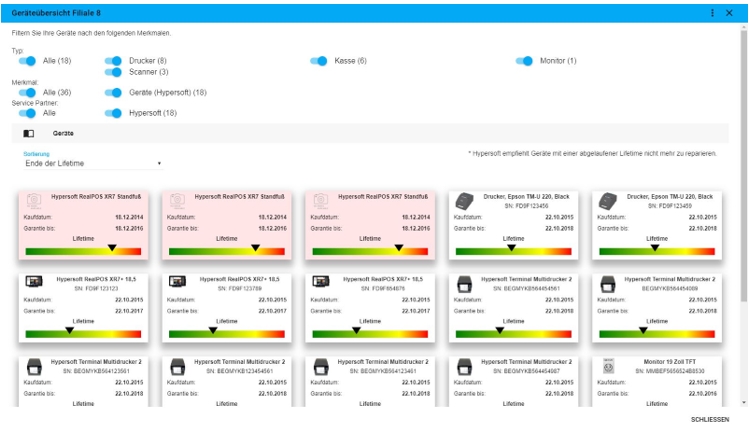Viewport: 750px width, 425px height.
Task: Click the vertical scrollbar thumb
Action: [x=744, y=167]
